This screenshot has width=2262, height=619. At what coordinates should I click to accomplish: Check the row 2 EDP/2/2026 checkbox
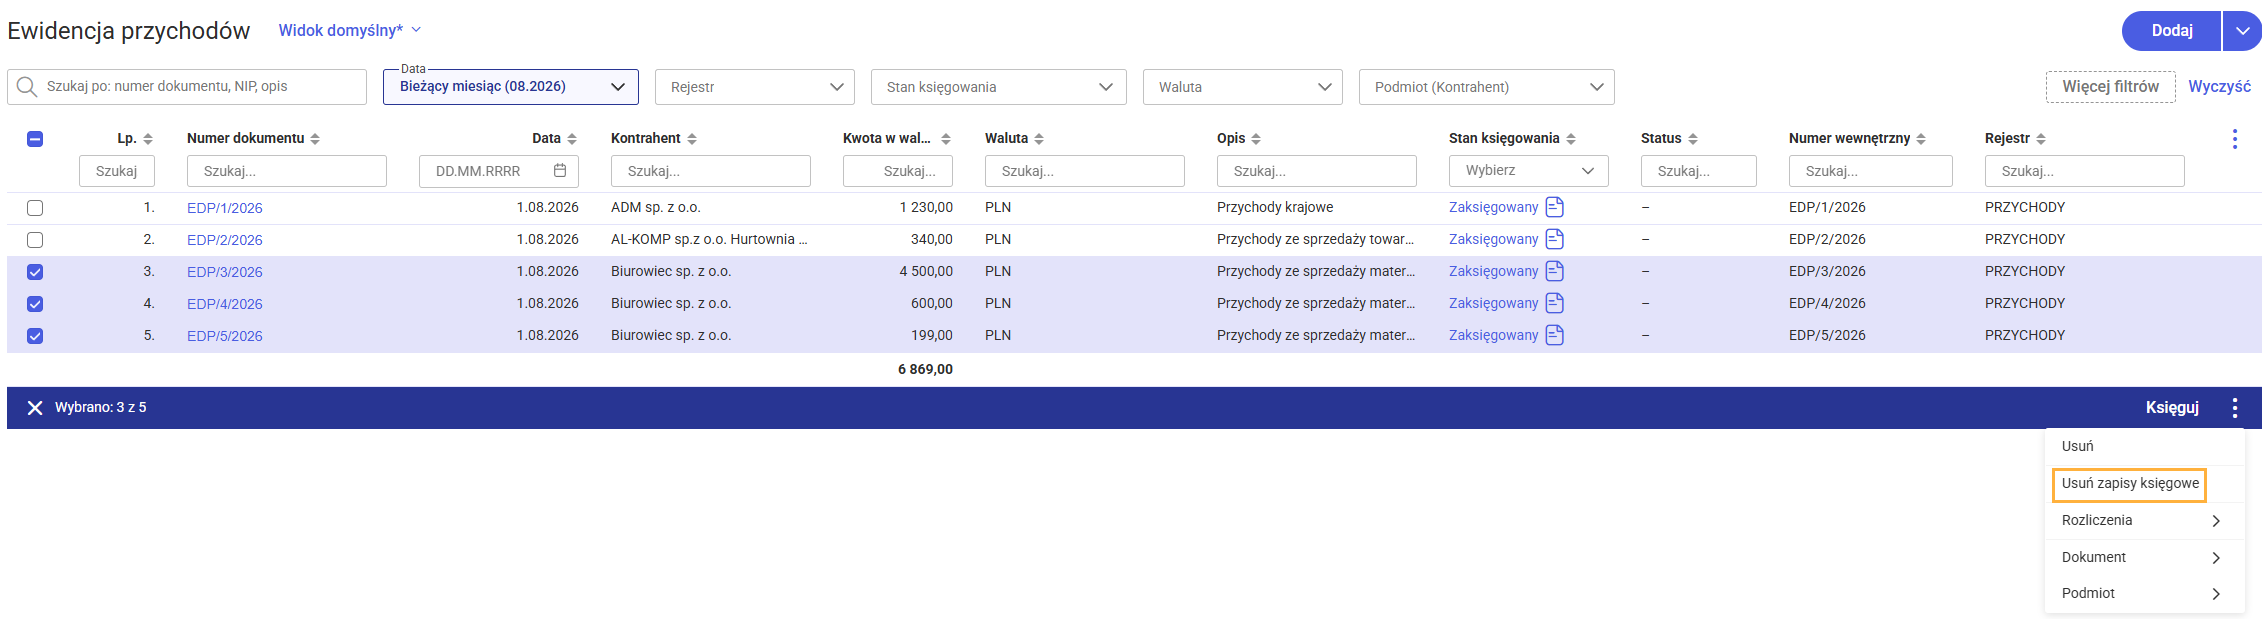tap(35, 240)
